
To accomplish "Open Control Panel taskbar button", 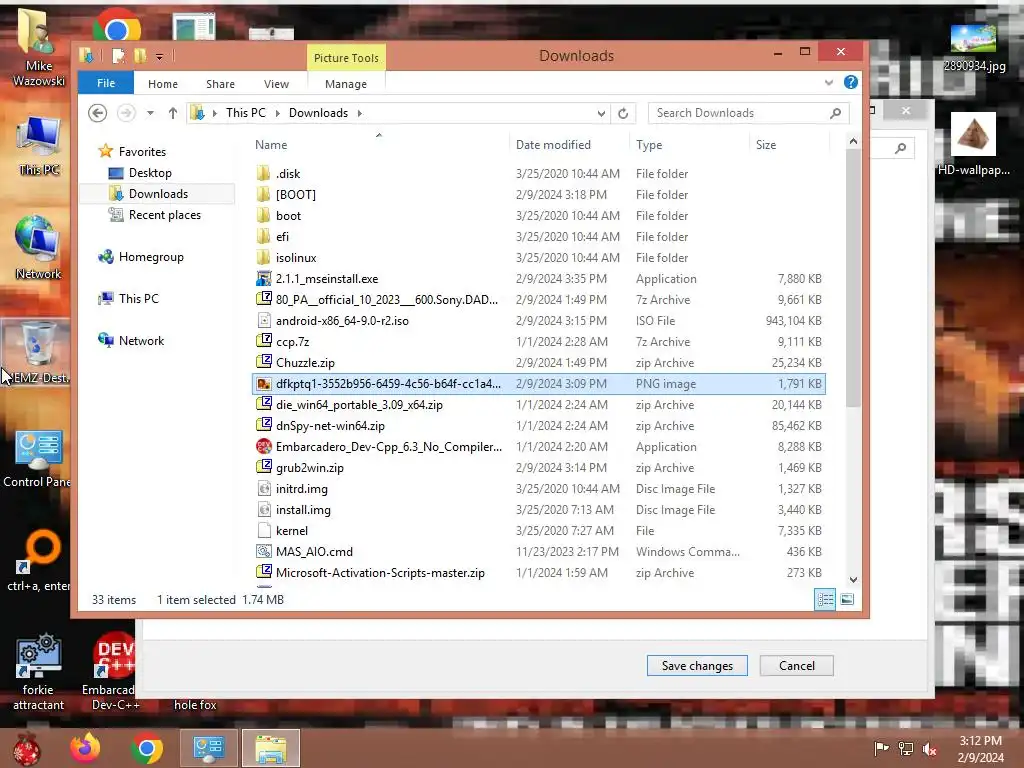I will [208, 748].
